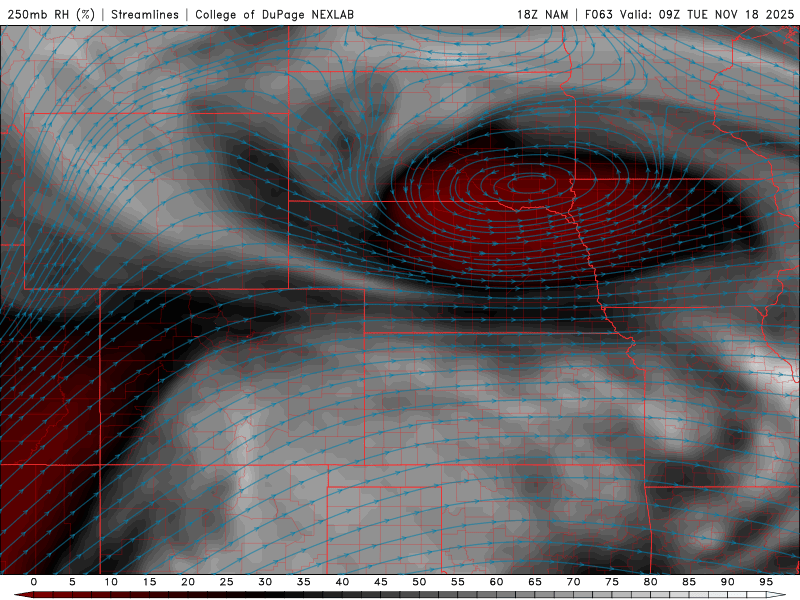800x600 pixels.
Task: Click the 55 label on the legend
Action: [458, 582]
